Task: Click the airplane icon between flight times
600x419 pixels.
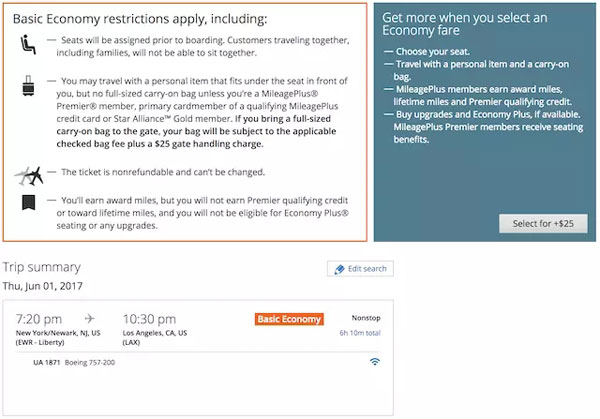Action: coord(89,319)
